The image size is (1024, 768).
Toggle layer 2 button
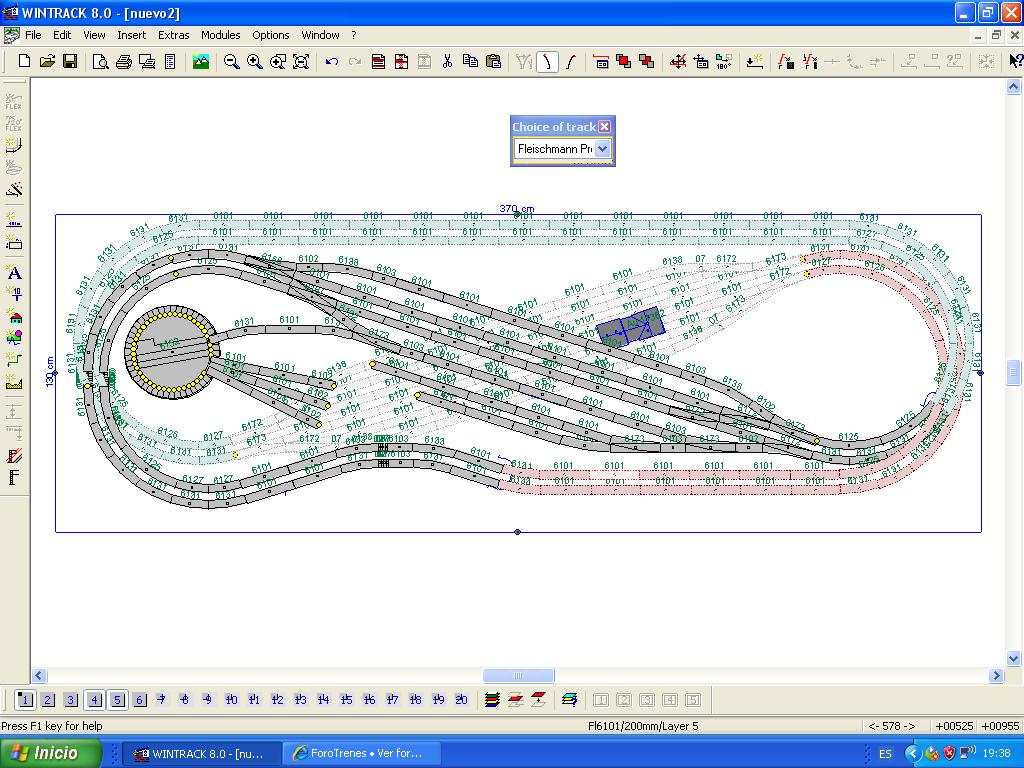pyautogui.click(x=48, y=700)
